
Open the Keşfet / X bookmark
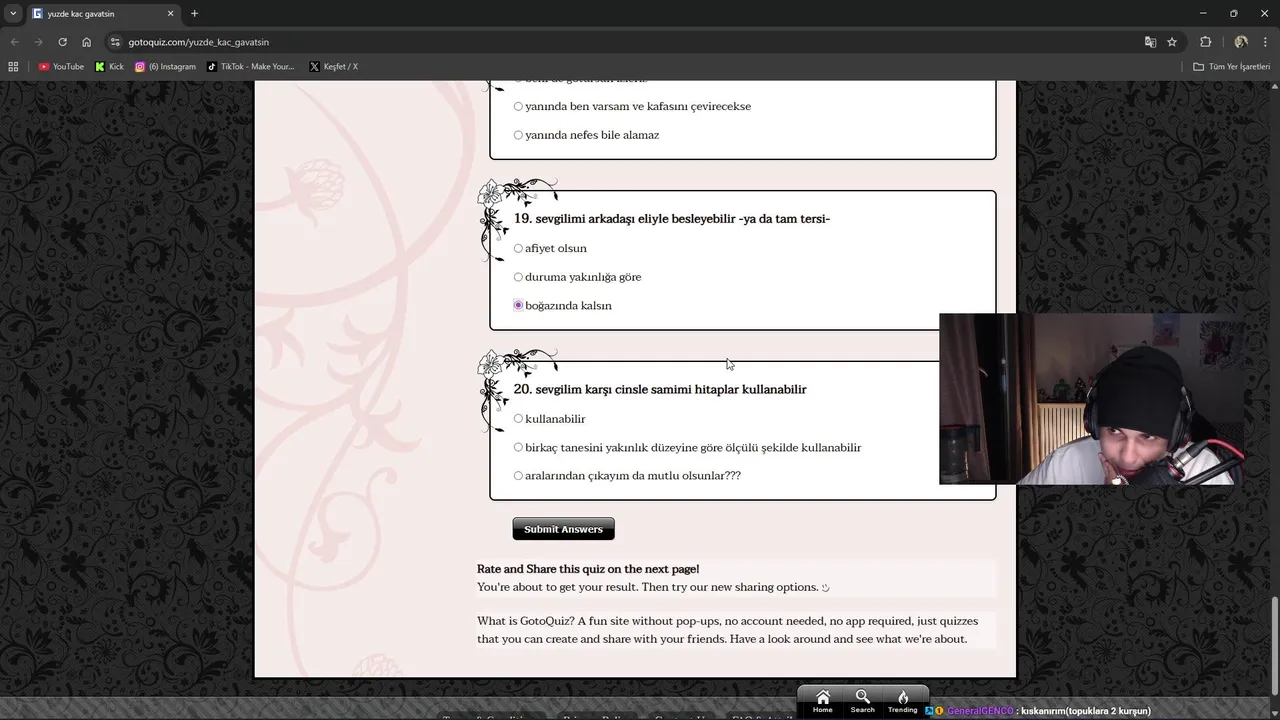coord(334,67)
